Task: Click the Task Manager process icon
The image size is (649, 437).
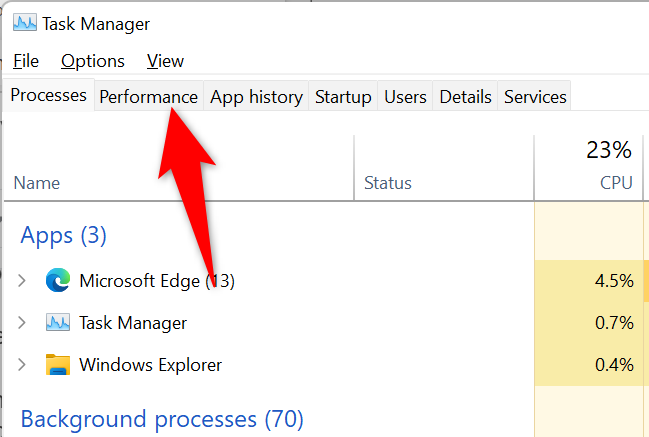Action: pyautogui.click(x=58, y=323)
